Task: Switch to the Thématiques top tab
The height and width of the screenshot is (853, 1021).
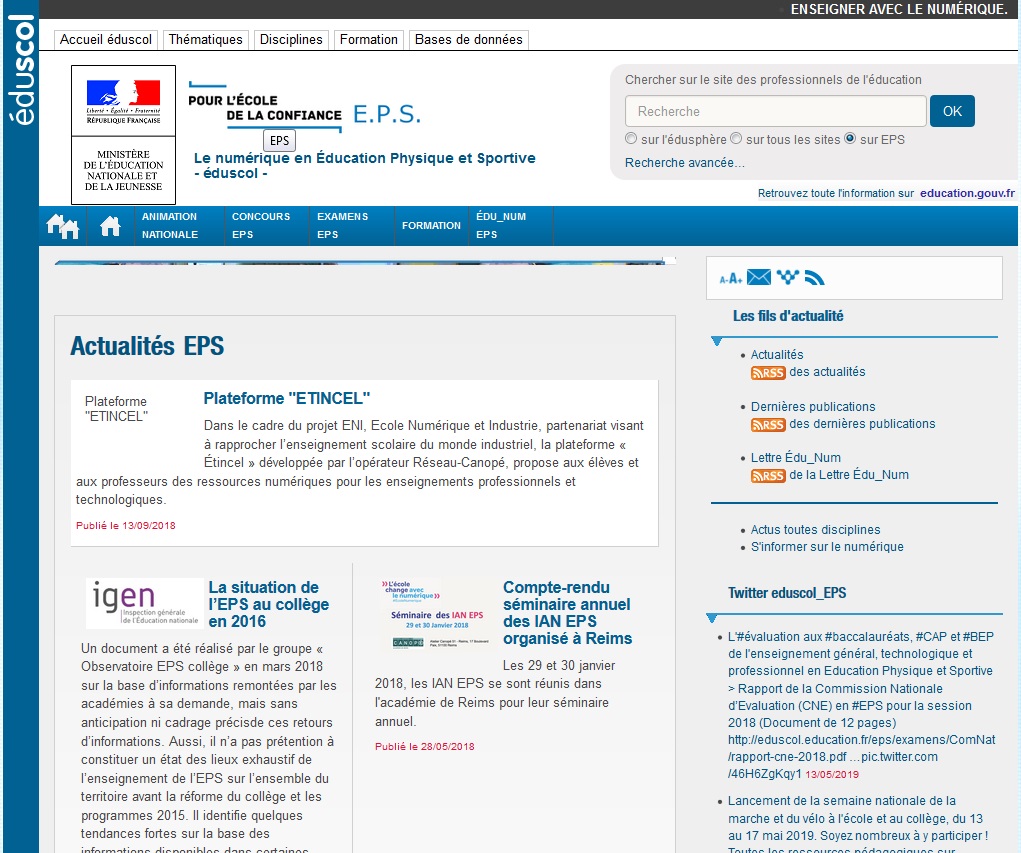Action: 205,40
